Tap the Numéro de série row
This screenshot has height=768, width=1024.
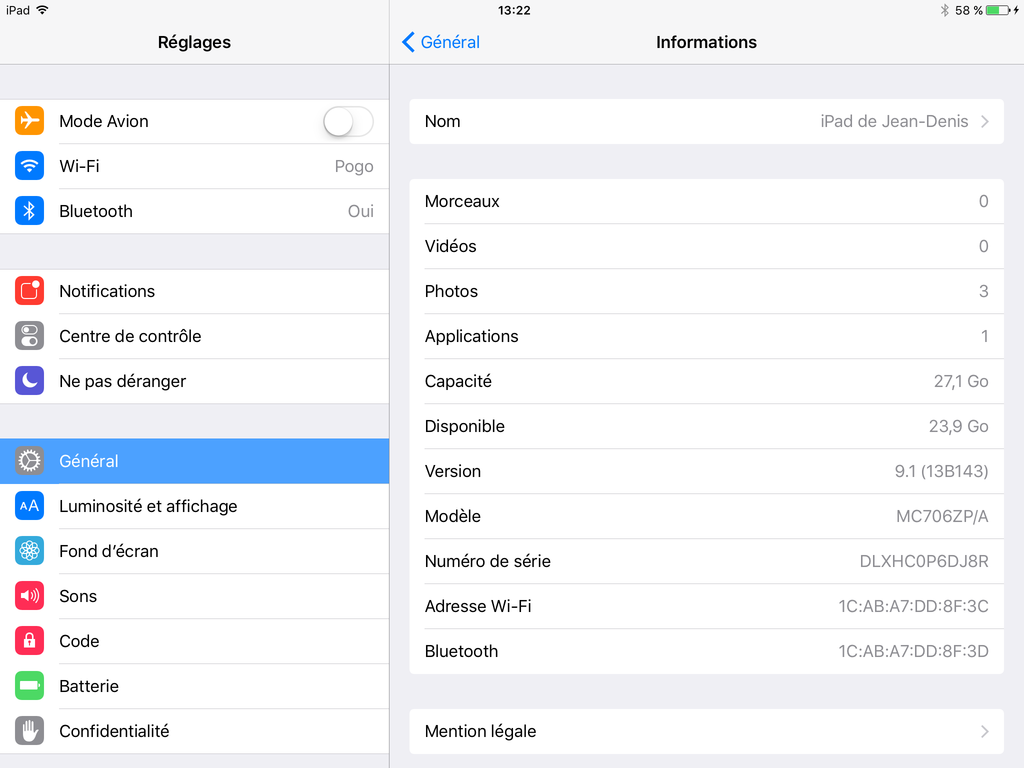707,562
